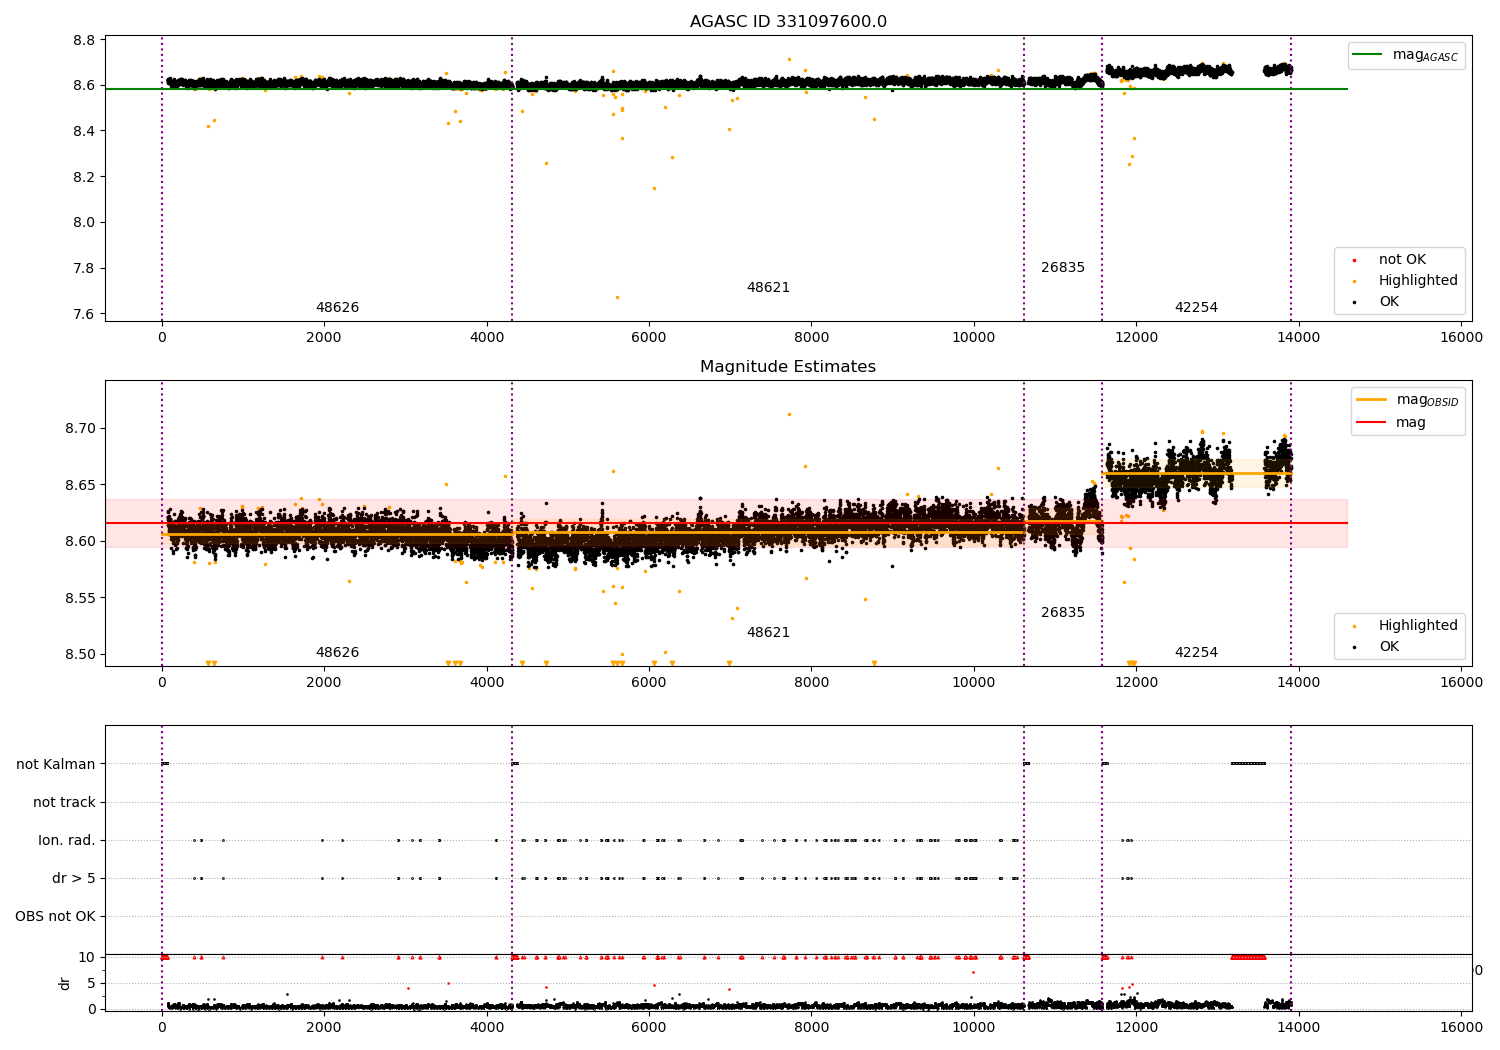The height and width of the screenshot is (1050, 1500).
Task: Click y-tick 8.8 on top plot
Action: tap(84, 40)
